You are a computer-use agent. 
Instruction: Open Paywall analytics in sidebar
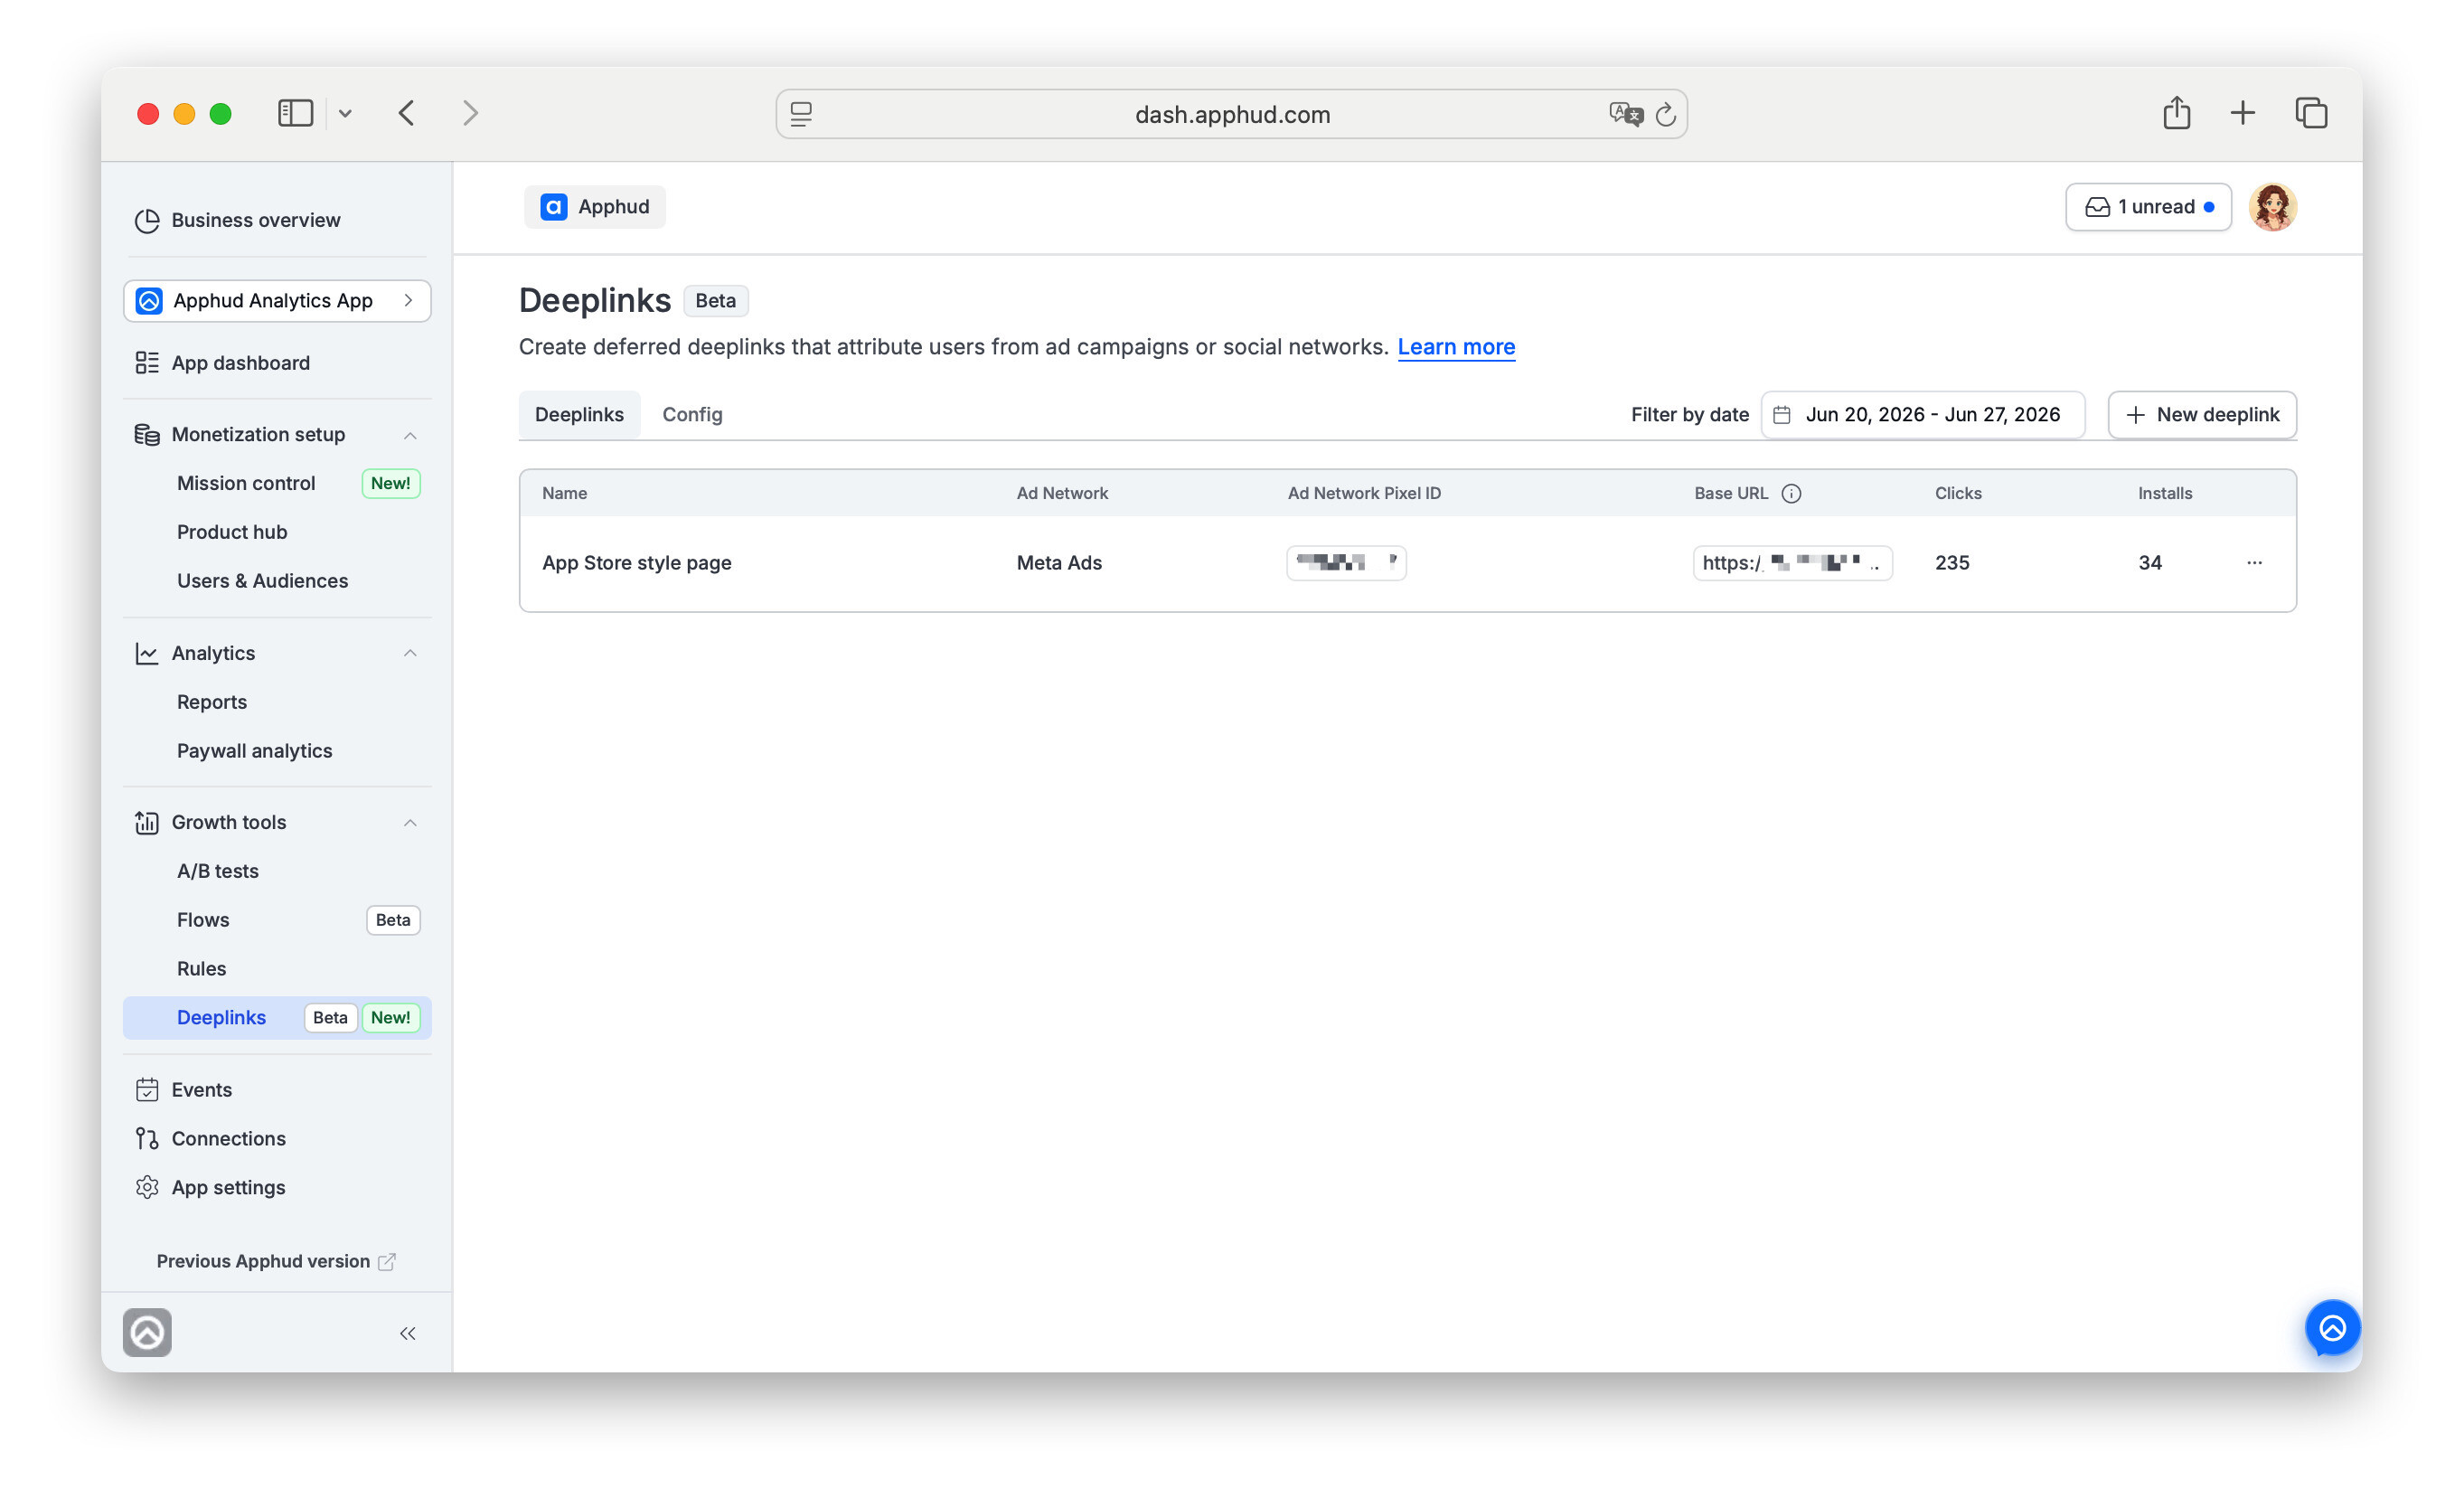pyautogui.click(x=254, y=752)
